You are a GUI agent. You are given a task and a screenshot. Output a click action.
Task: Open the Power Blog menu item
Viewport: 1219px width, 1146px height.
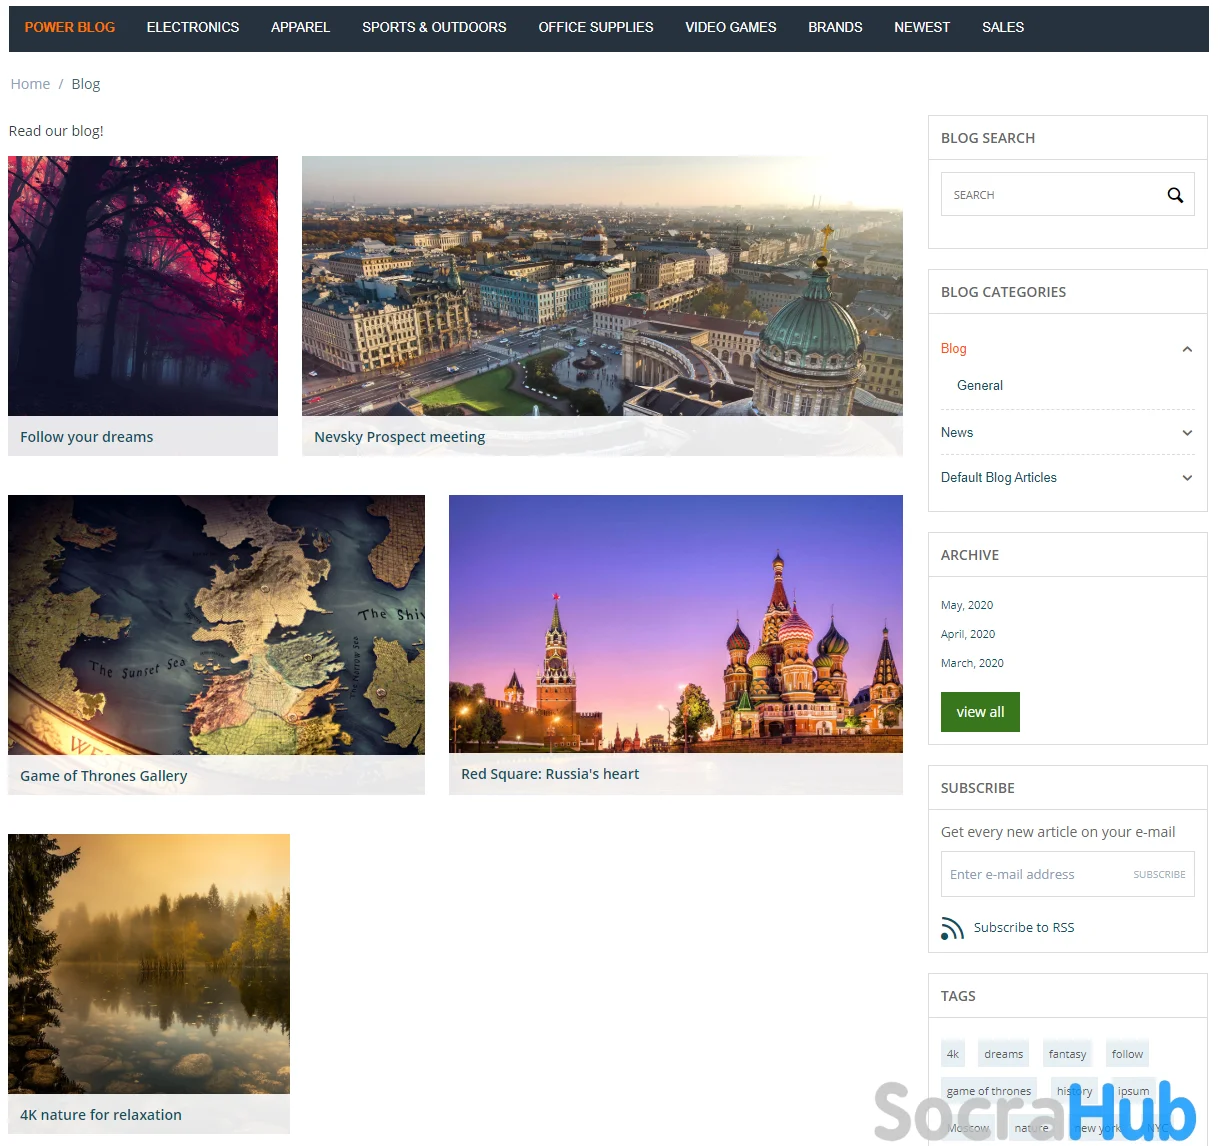(x=70, y=27)
